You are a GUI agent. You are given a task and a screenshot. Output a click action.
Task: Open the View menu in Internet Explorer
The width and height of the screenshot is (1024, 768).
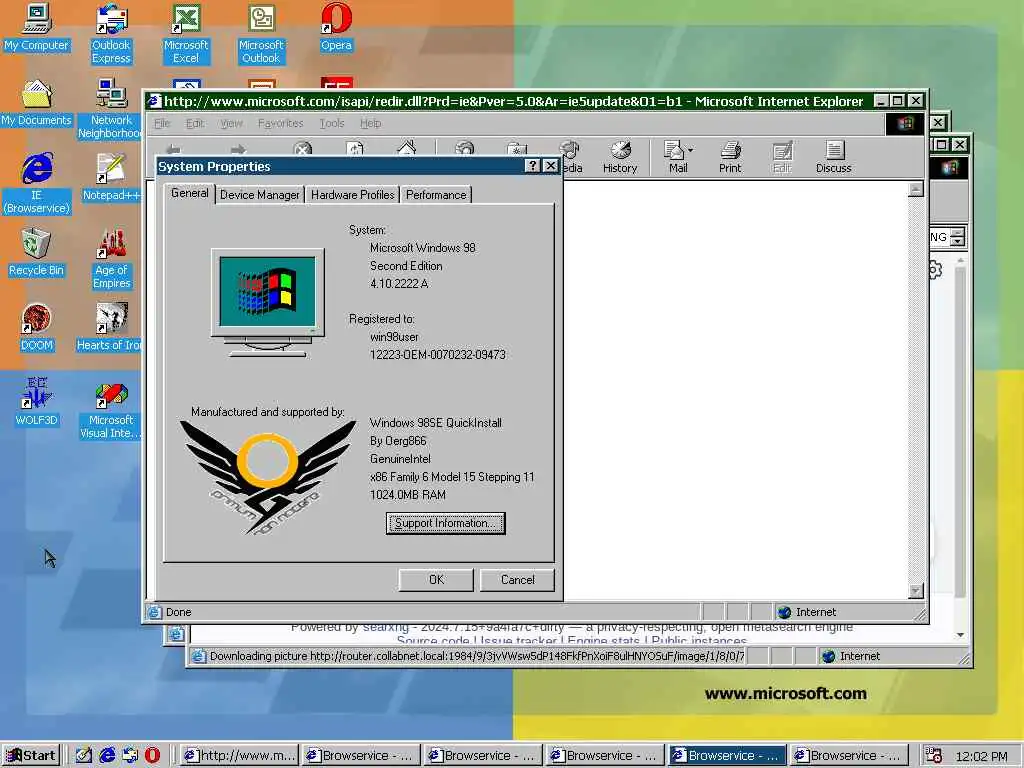tap(231, 123)
